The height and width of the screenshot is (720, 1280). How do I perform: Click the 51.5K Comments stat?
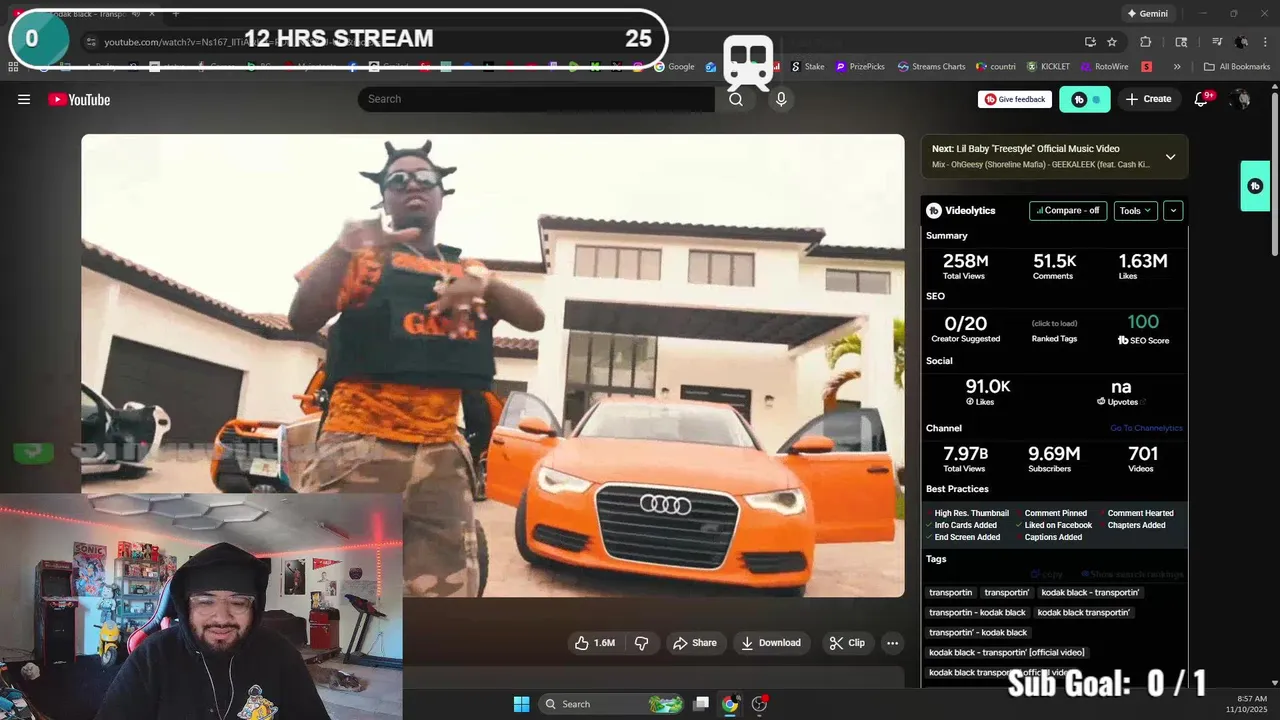(x=1053, y=265)
